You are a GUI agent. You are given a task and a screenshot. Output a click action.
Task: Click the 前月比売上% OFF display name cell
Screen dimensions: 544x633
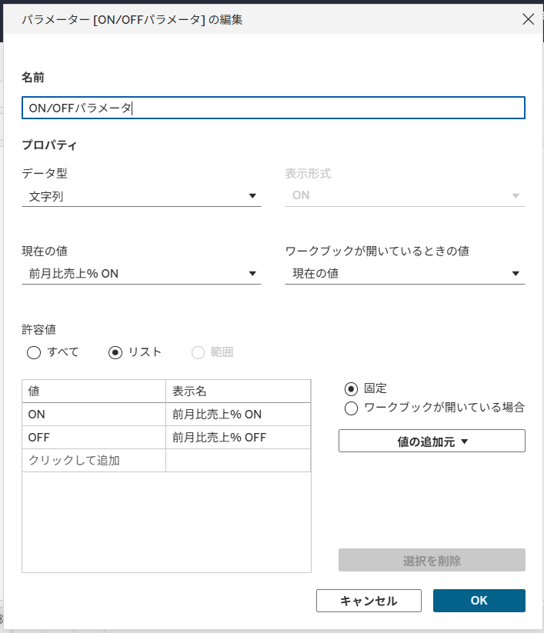point(238,437)
